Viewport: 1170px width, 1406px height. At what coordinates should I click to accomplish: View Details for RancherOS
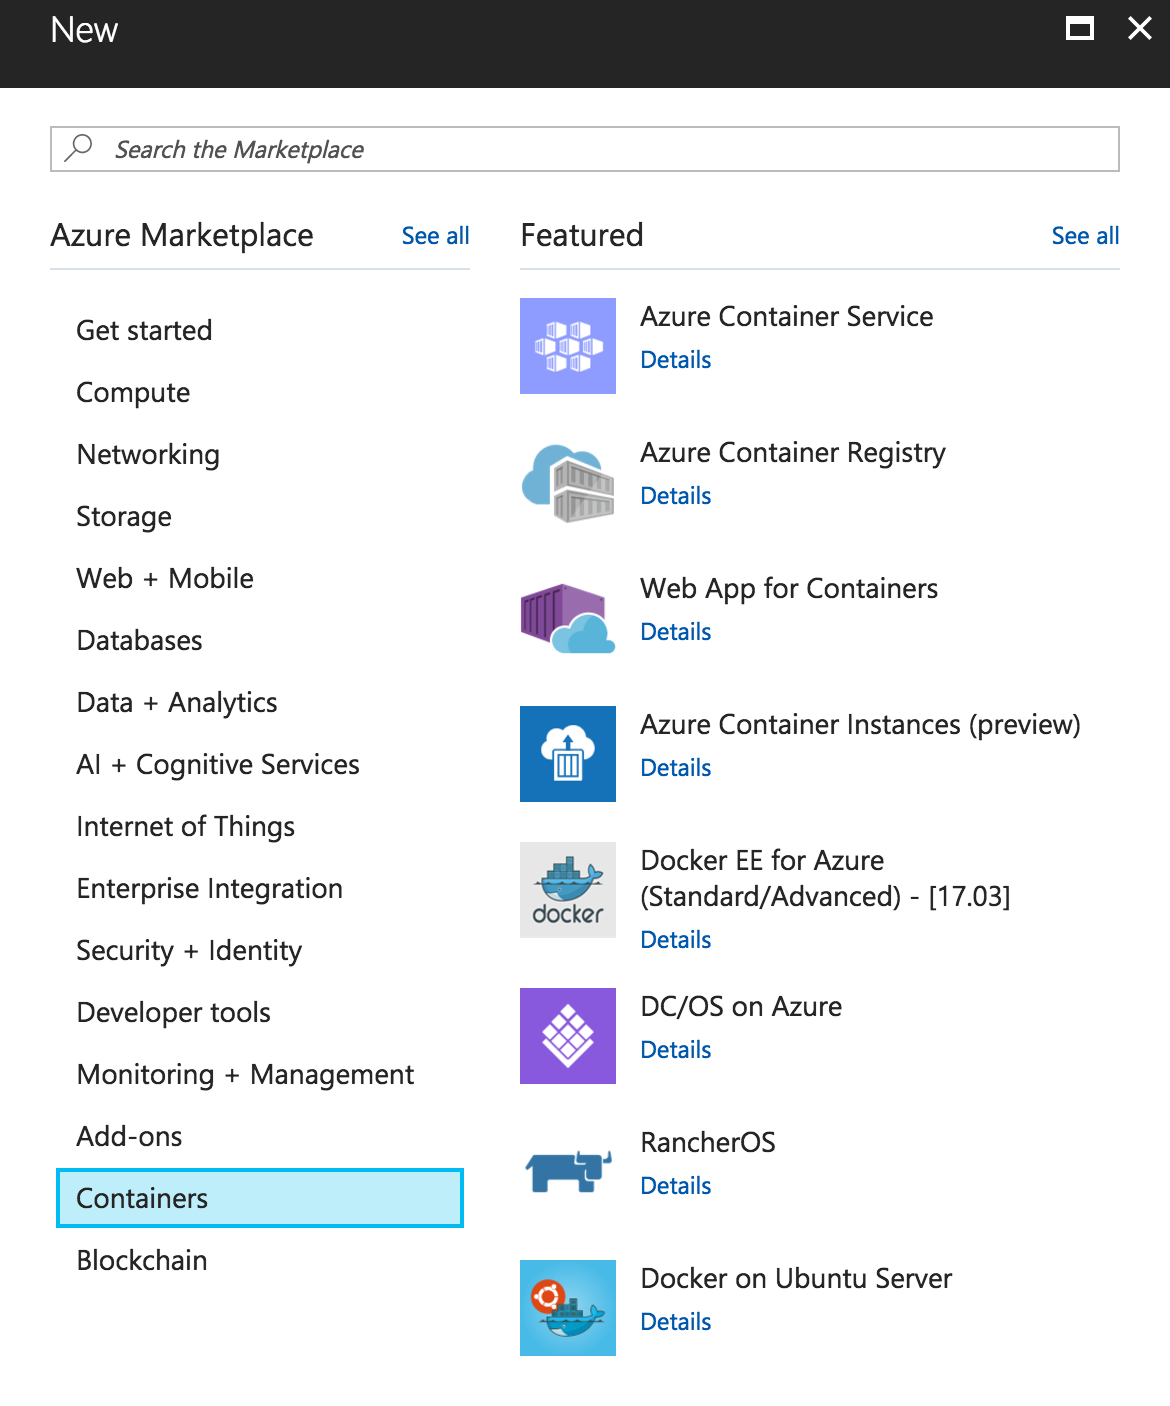[676, 1186]
